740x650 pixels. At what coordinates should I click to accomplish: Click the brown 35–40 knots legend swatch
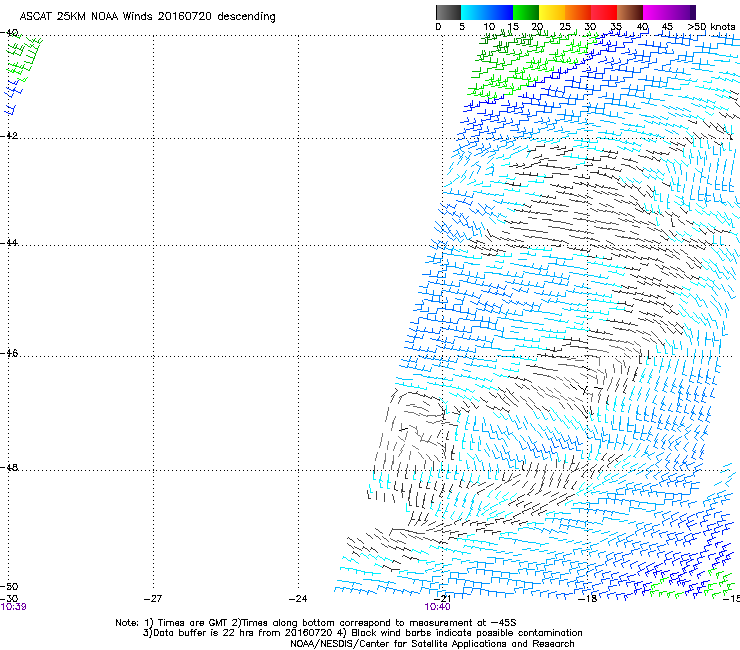630,12
